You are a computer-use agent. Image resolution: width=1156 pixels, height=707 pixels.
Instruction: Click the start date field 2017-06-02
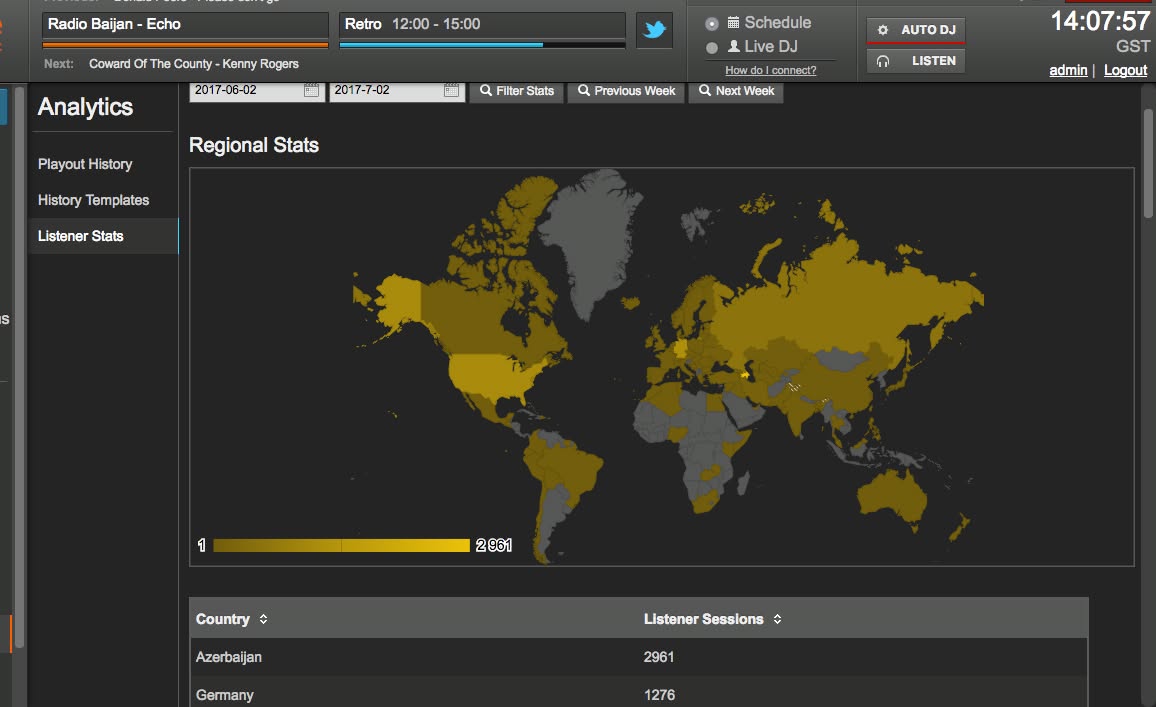click(x=245, y=90)
